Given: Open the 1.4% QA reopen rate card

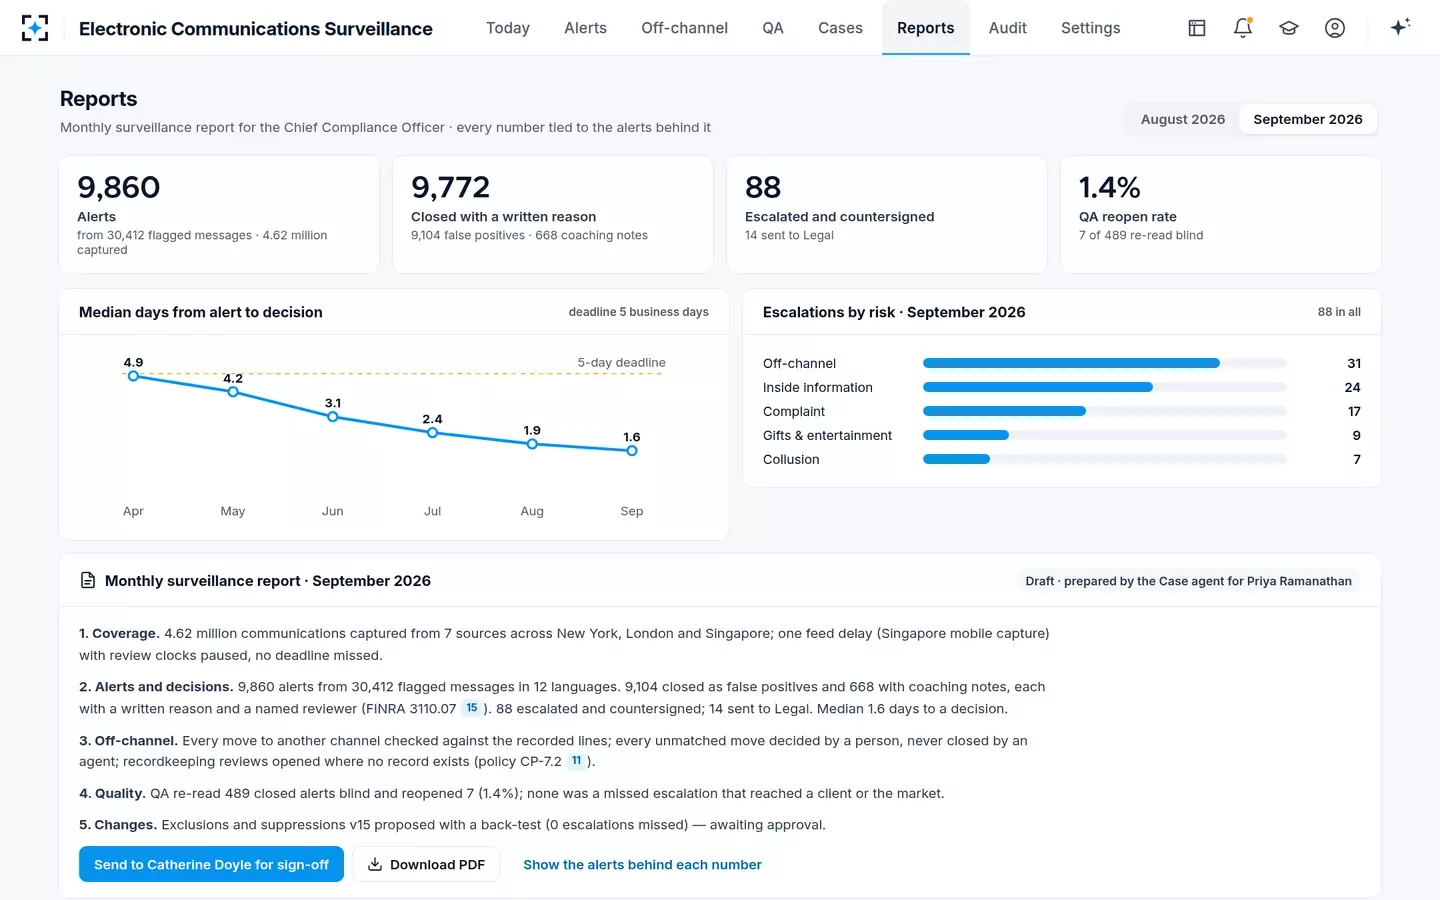Looking at the screenshot, I should 1221,214.
